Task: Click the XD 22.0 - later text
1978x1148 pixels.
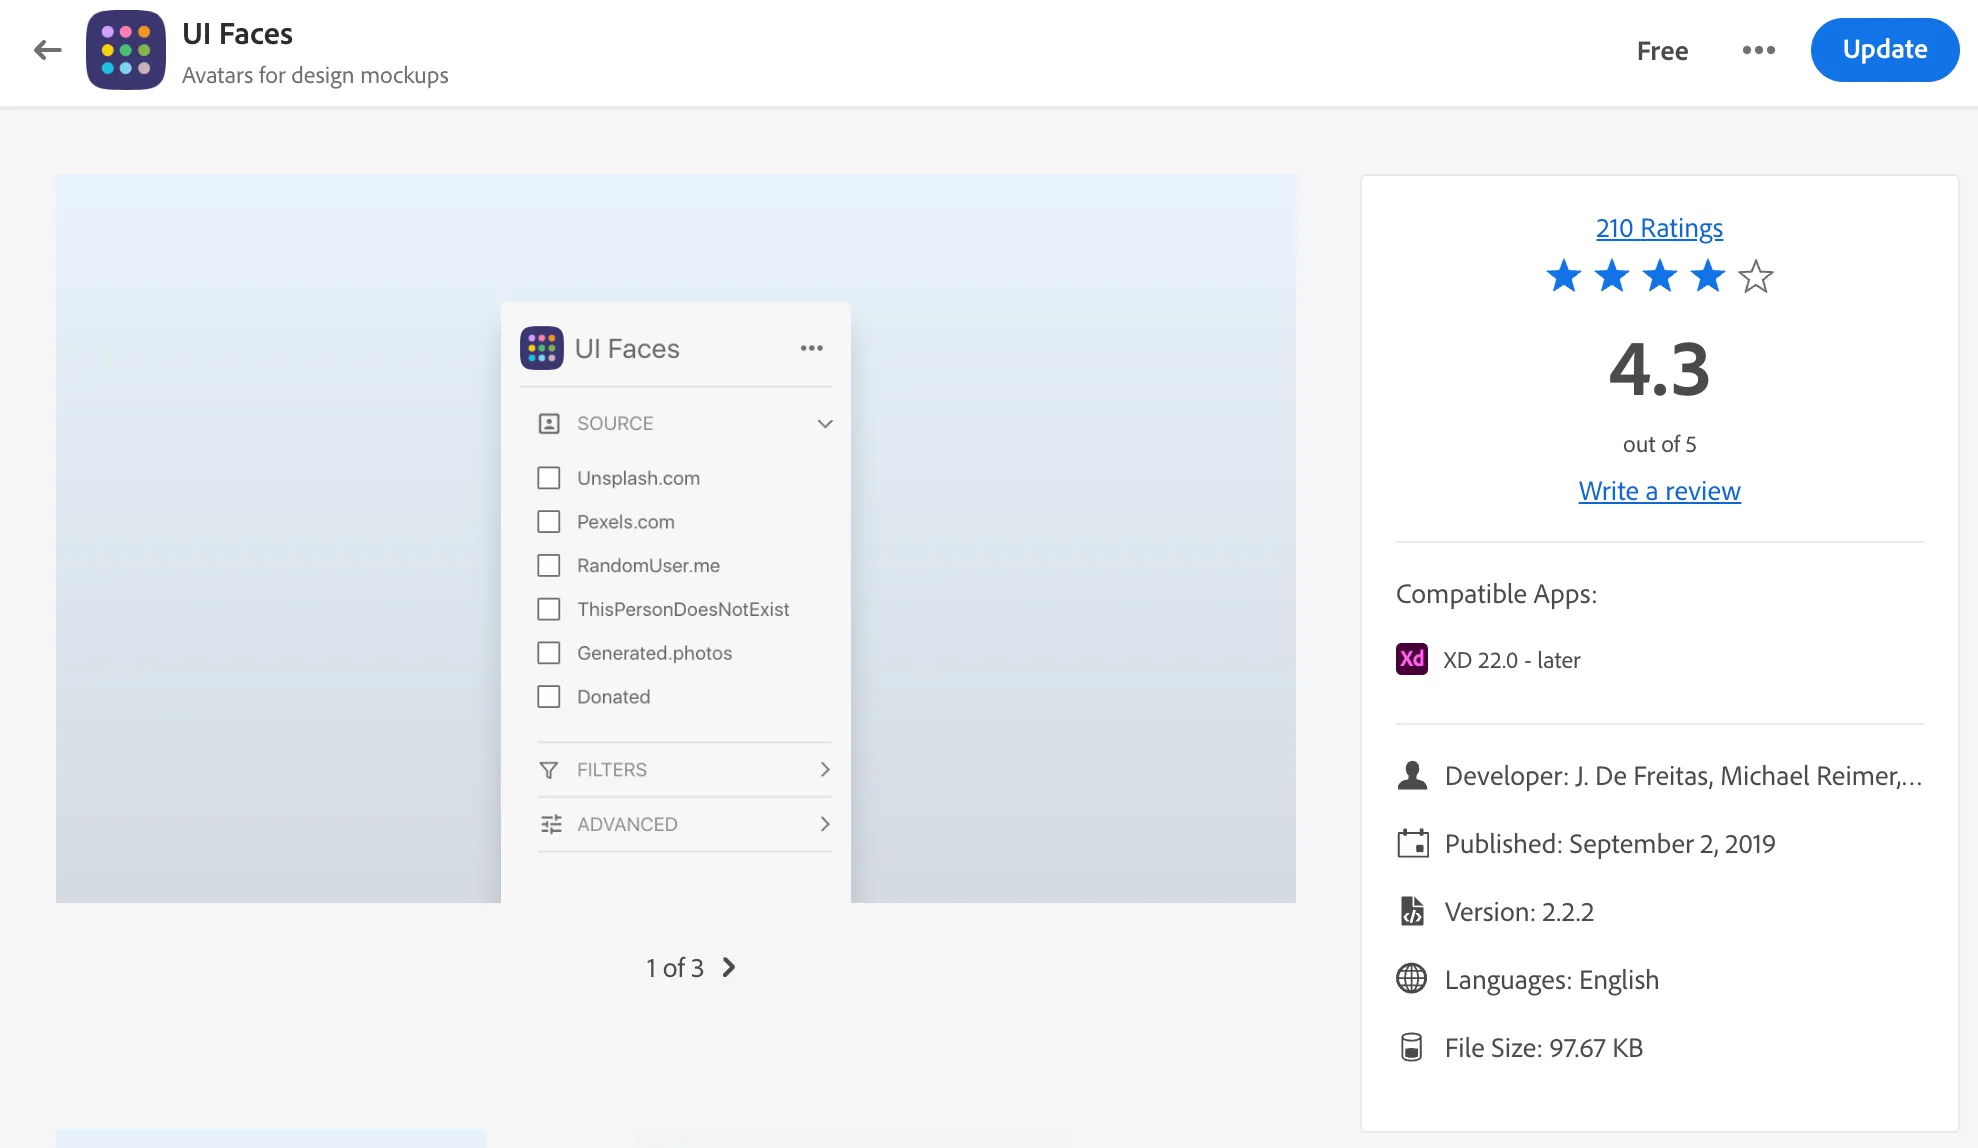Action: pyautogui.click(x=1512, y=660)
